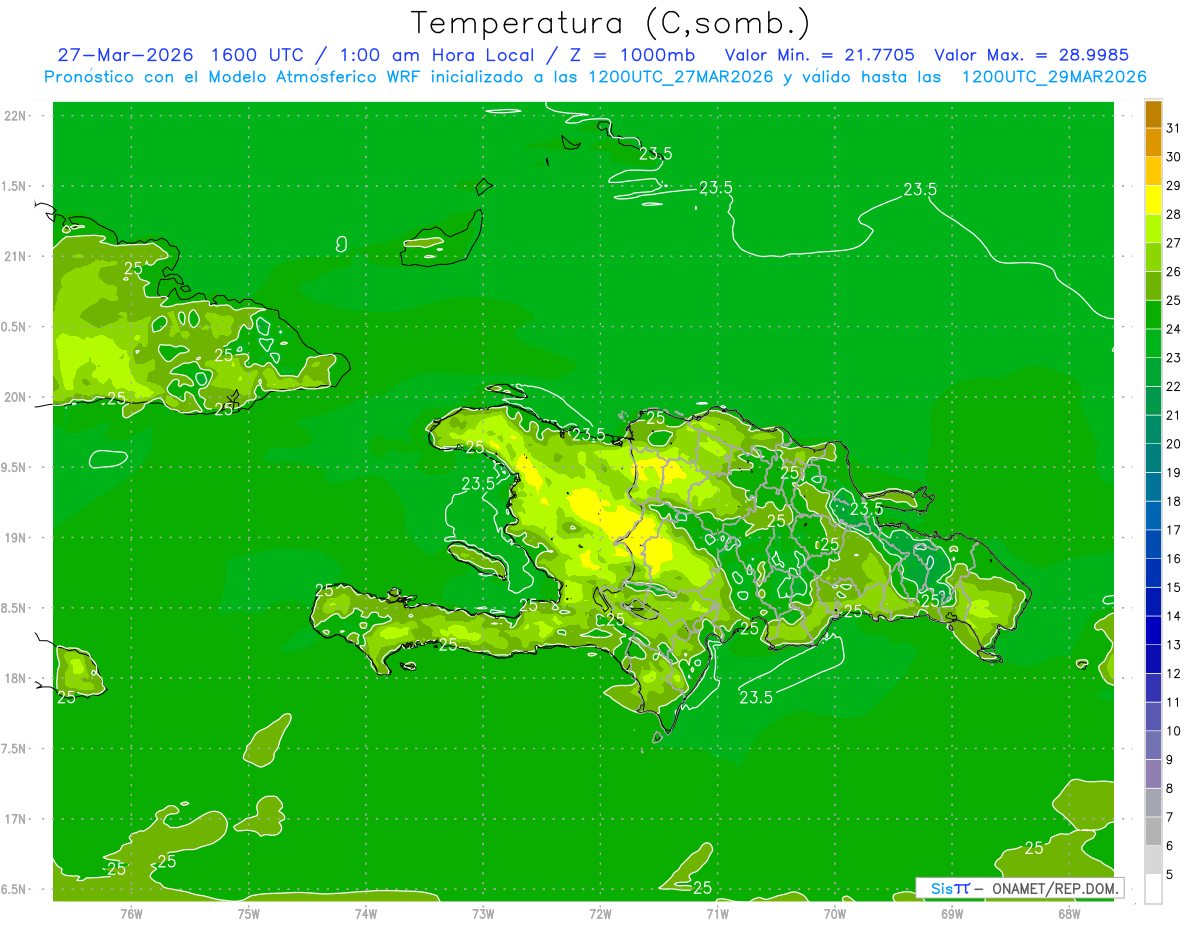
Task: Select the dark blue swatch between 13 and 14
Action: click(1153, 630)
